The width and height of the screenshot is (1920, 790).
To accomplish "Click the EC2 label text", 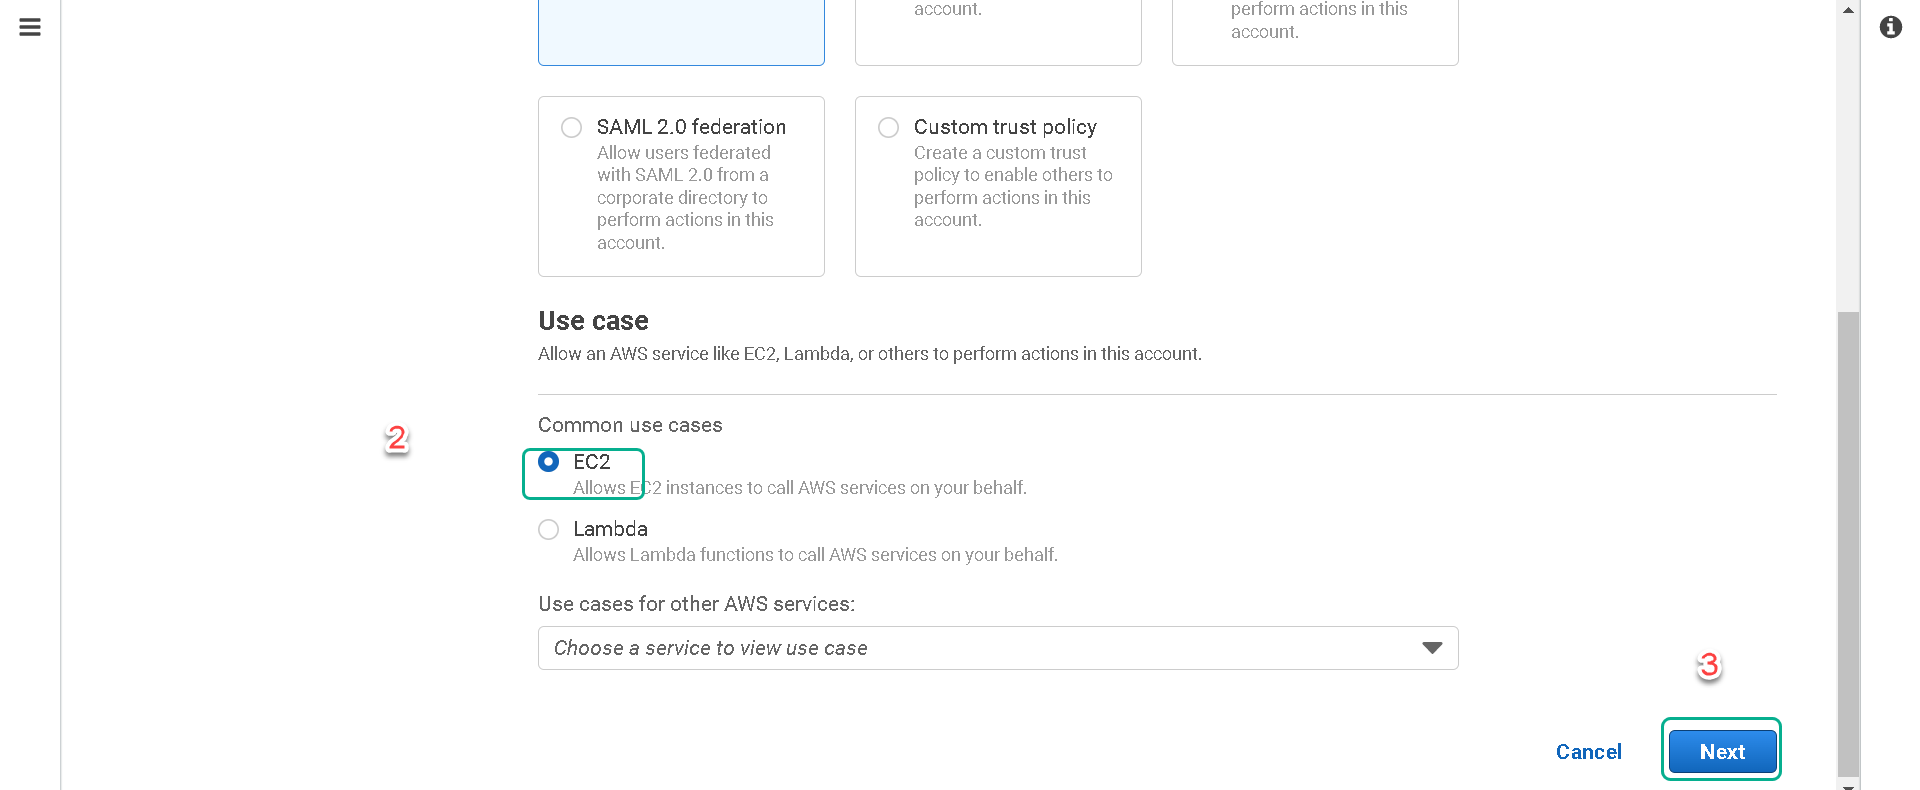I will click(591, 462).
